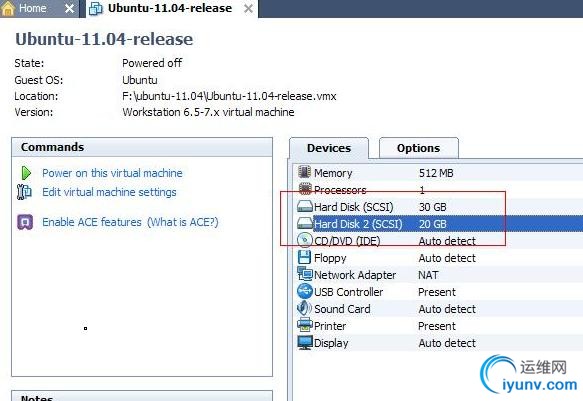Image resolution: width=583 pixels, height=401 pixels.
Task: Click the Powered off state value
Action: coord(152,63)
